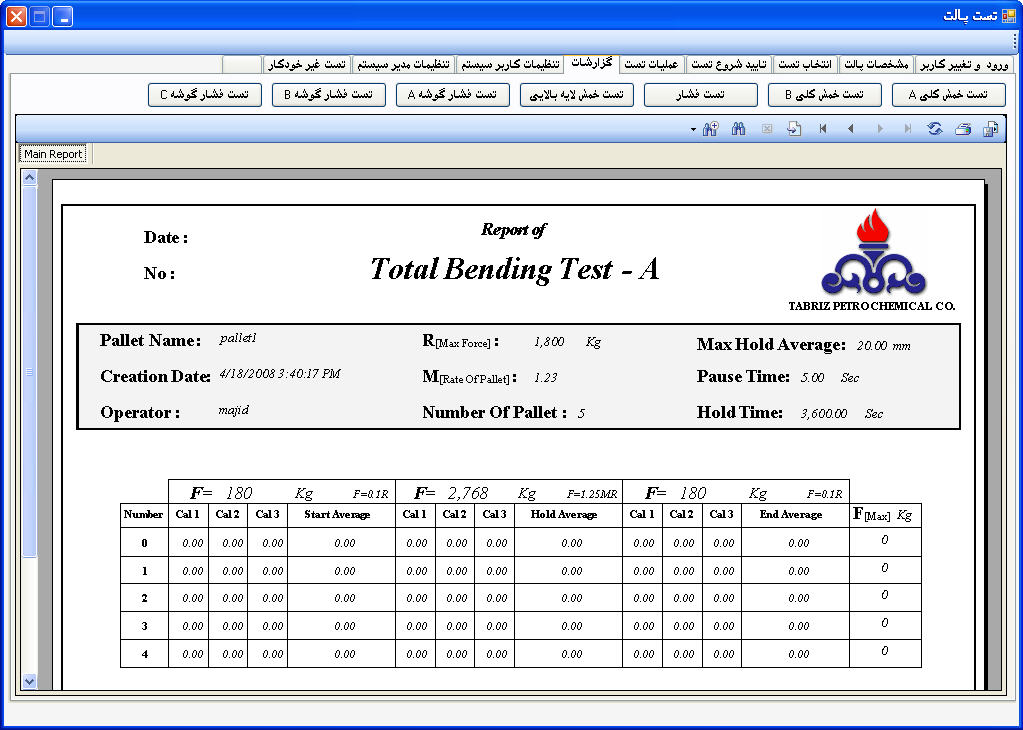Click the Go to Page icon
The height and width of the screenshot is (730, 1023).
coord(794,129)
